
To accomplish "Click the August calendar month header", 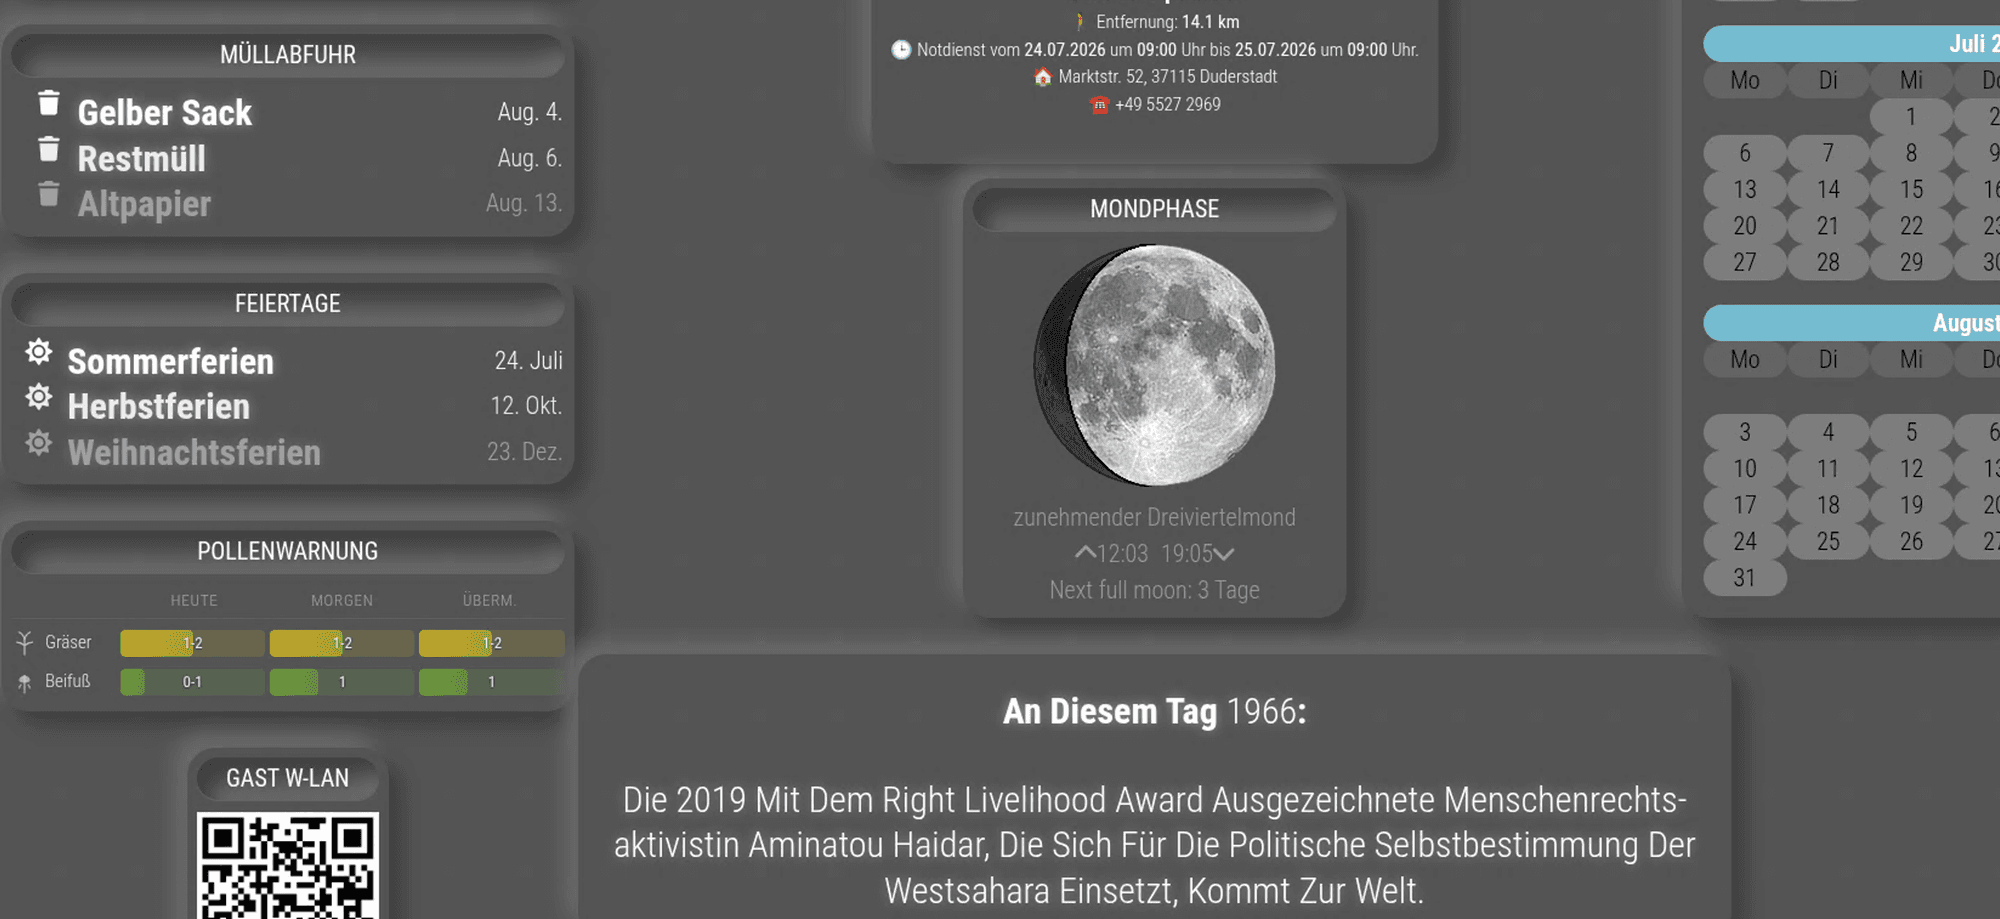I will [1852, 323].
